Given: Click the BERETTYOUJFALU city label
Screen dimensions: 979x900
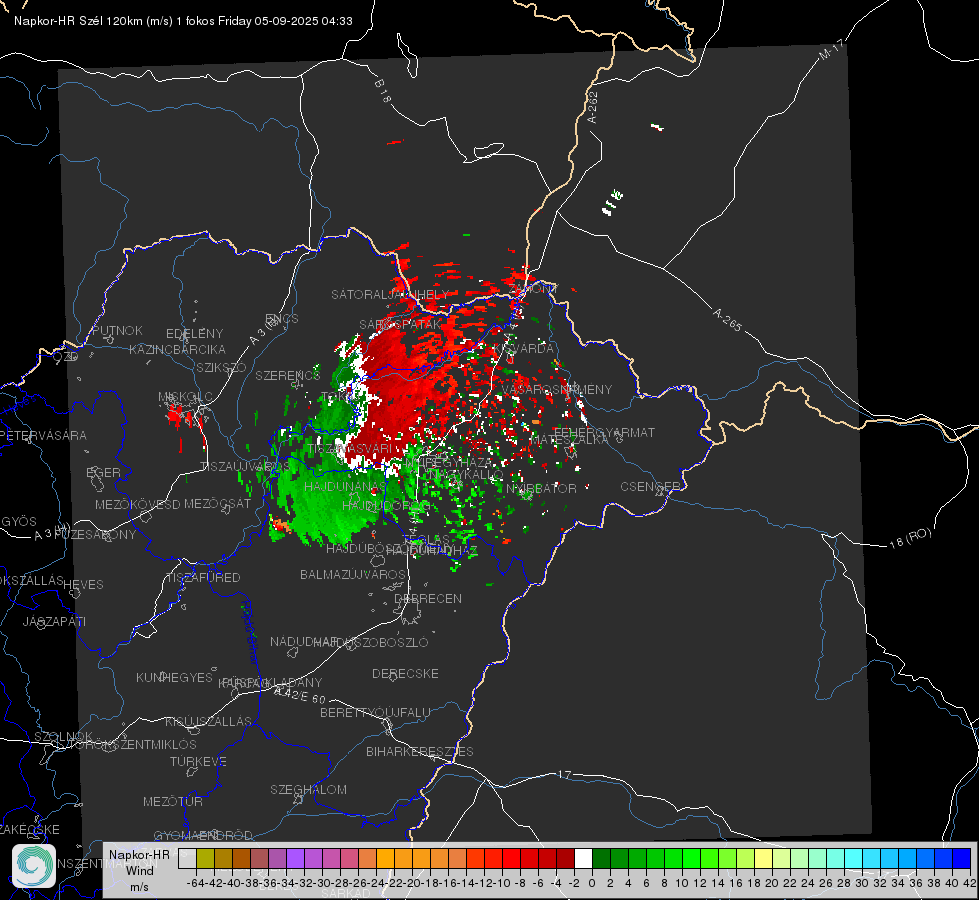Looking at the screenshot, I should [375, 712].
